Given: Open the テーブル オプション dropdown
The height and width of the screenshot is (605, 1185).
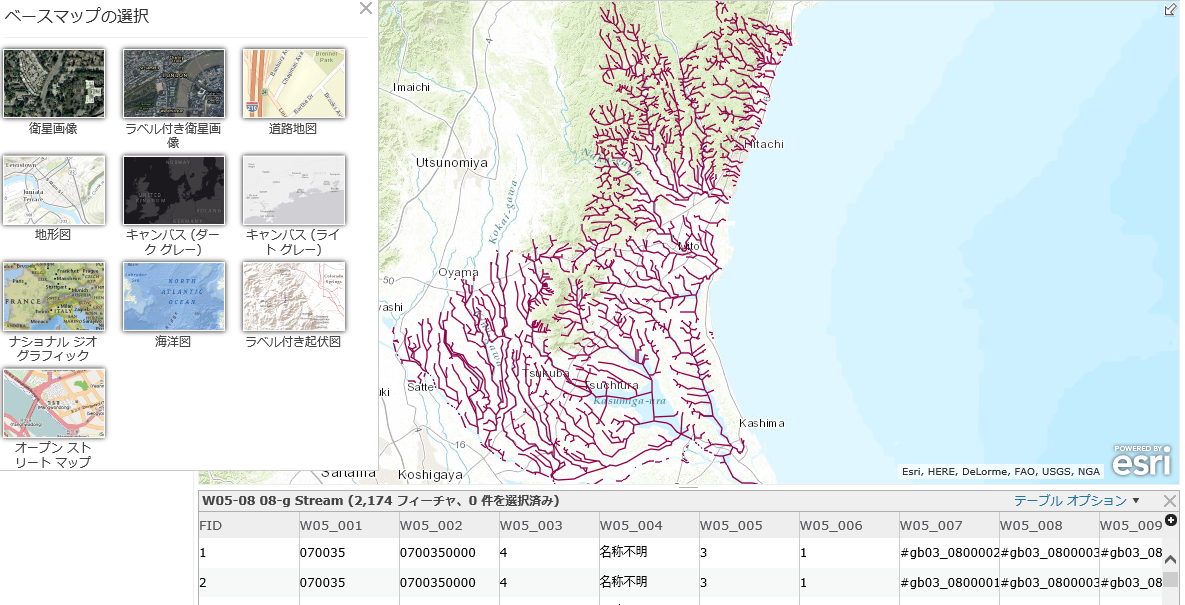Looking at the screenshot, I should click(x=1077, y=500).
